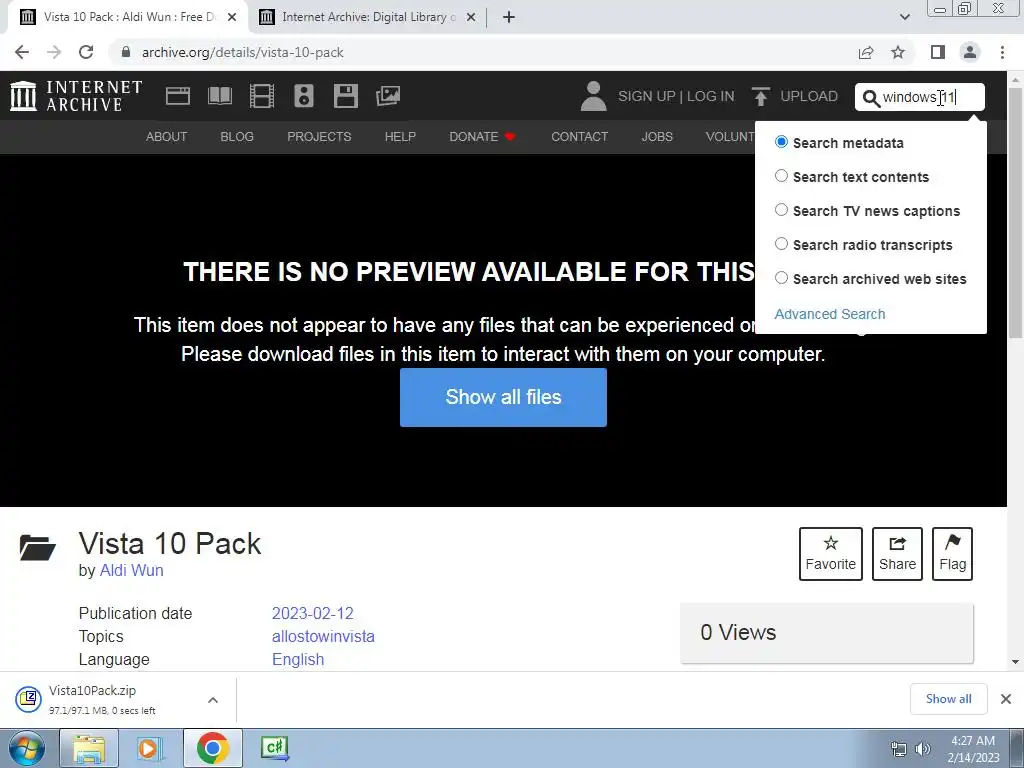Click the UPLOAD link
This screenshot has width=1024, height=768.
pos(808,96)
